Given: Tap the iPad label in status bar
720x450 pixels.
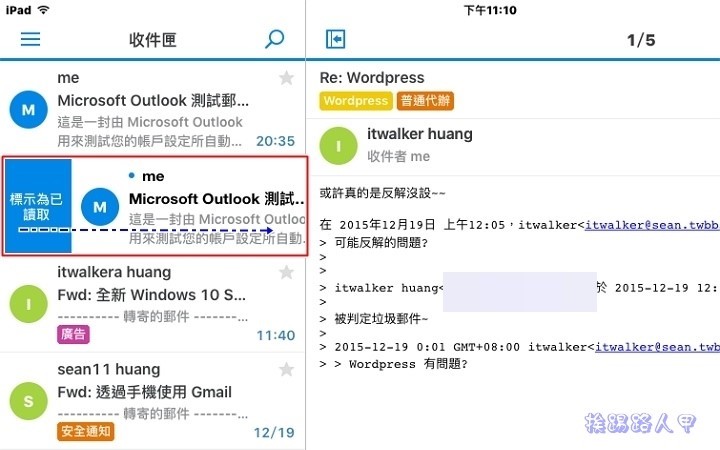Looking at the screenshot, I should (x=18, y=10).
